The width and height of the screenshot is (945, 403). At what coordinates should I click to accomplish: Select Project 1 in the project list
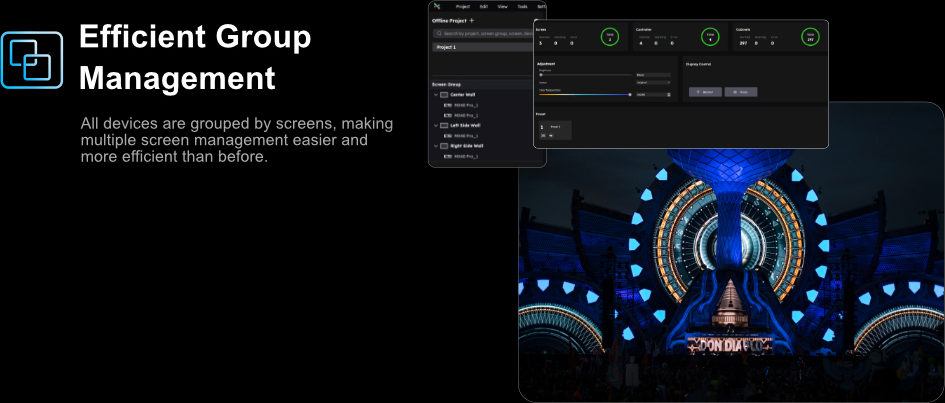click(446, 47)
